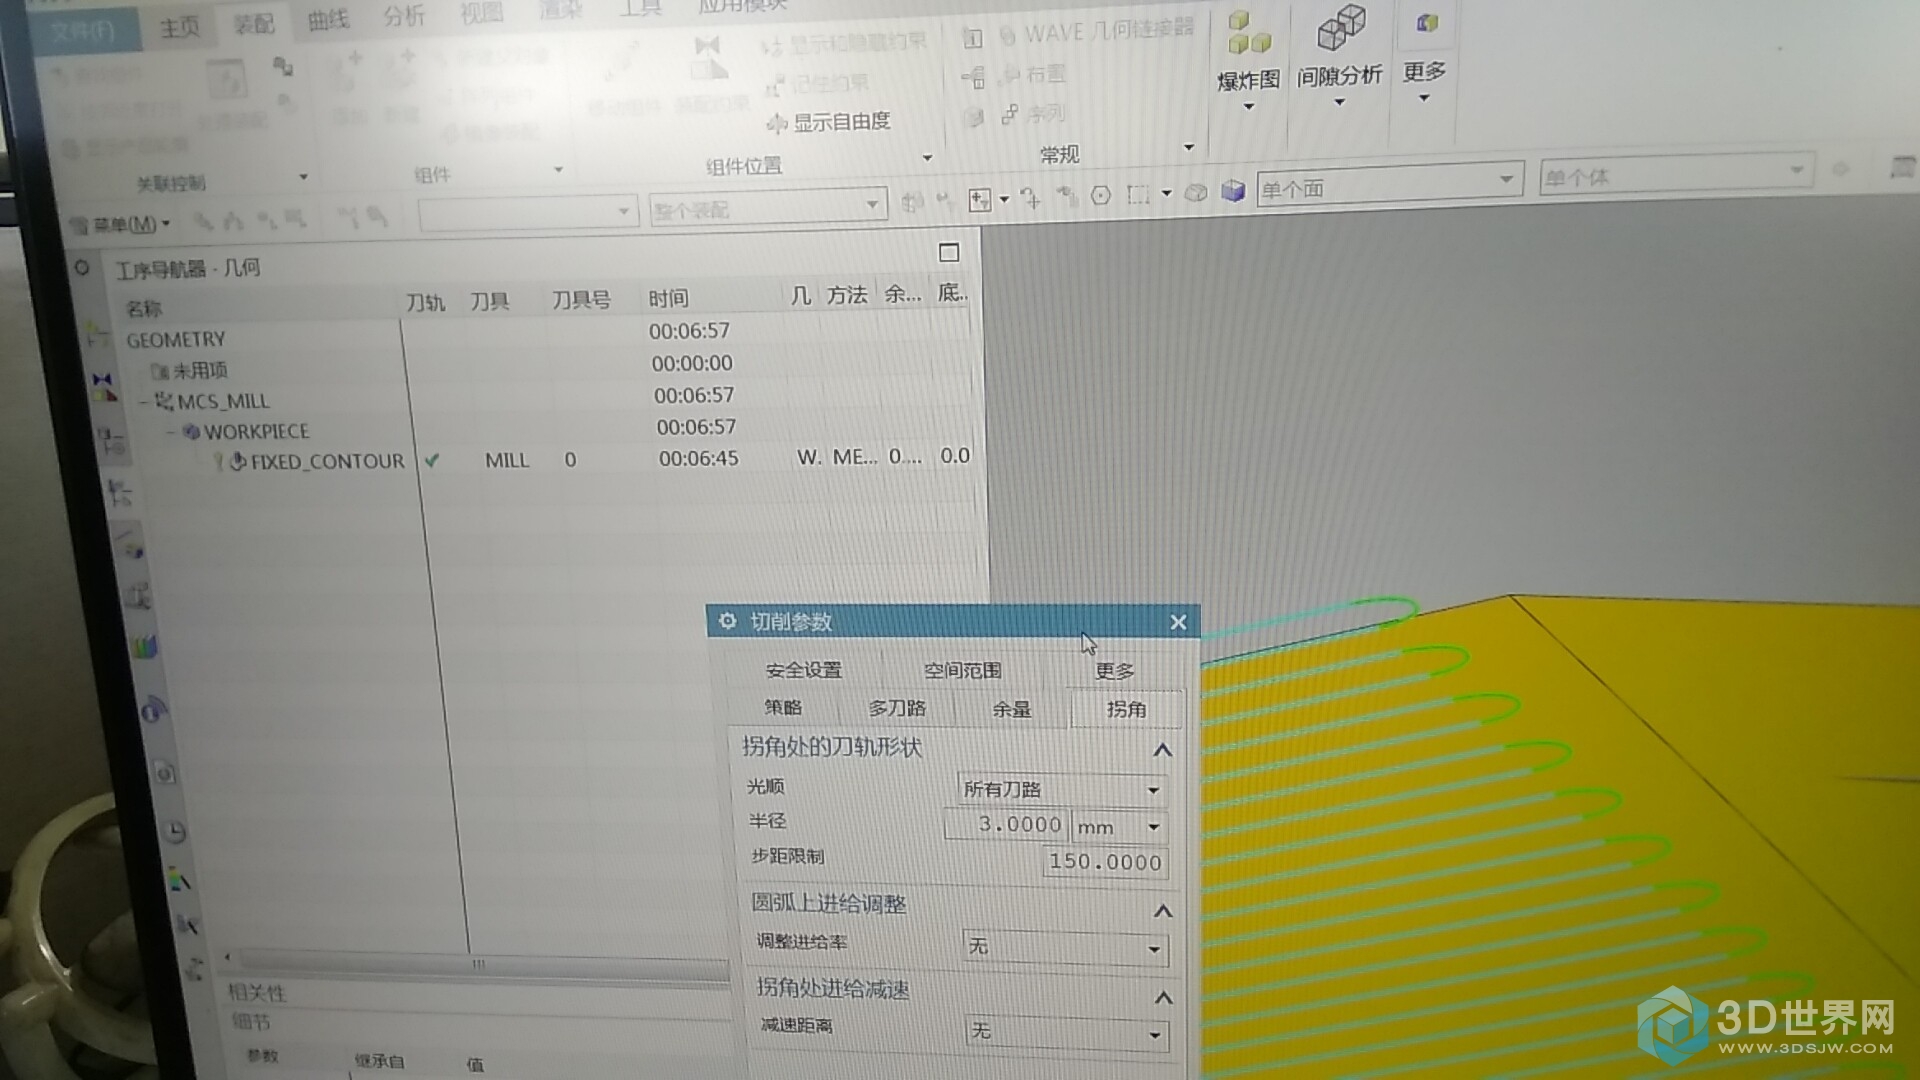The image size is (1920, 1080).
Task: Click the 未用项 folder icon
Action: coord(159,371)
